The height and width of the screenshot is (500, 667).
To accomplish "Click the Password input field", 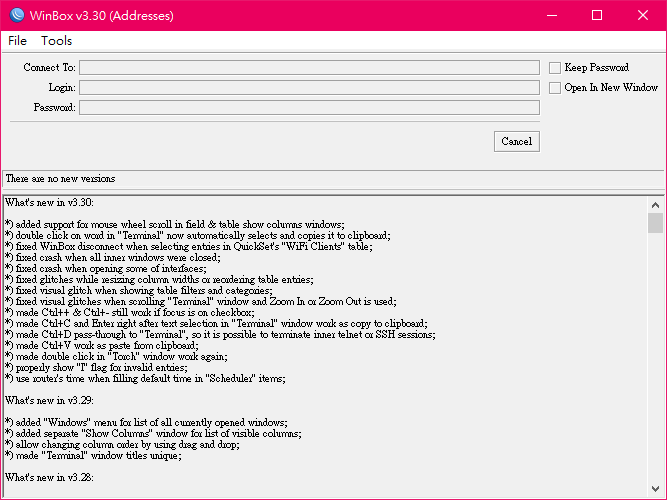I will pos(309,107).
